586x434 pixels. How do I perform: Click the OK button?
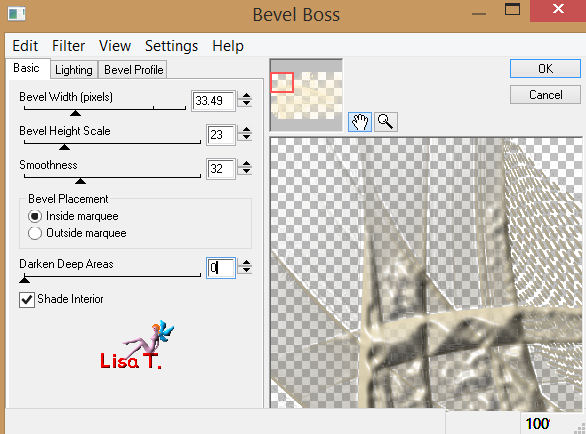545,69
